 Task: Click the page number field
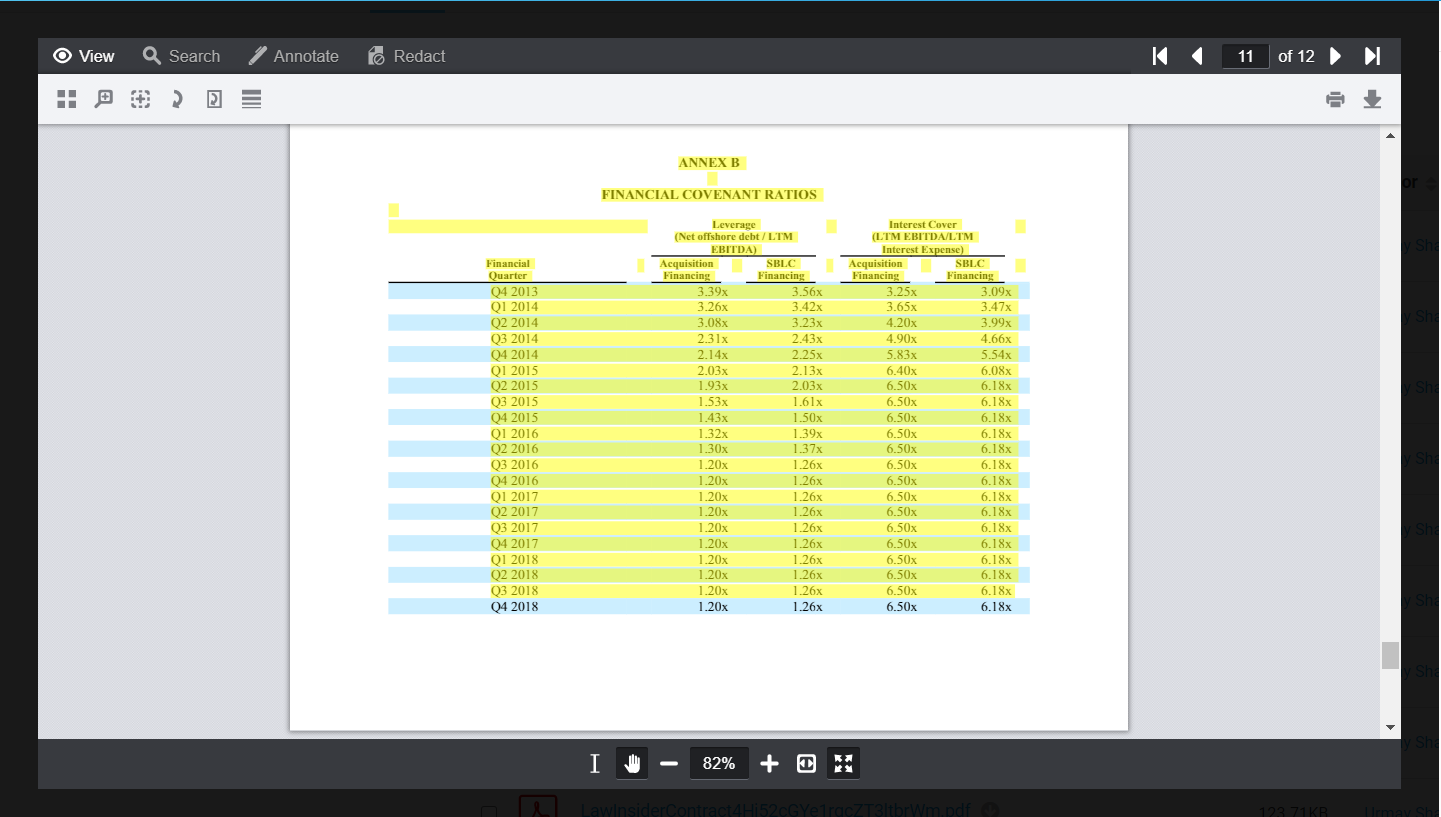(x=1245, y=56)
